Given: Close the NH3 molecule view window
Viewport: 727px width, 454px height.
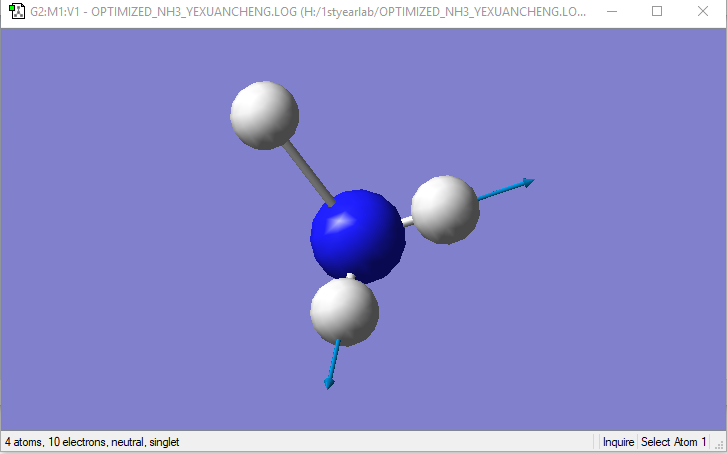Looking at the screenshot, I should 703,11.
